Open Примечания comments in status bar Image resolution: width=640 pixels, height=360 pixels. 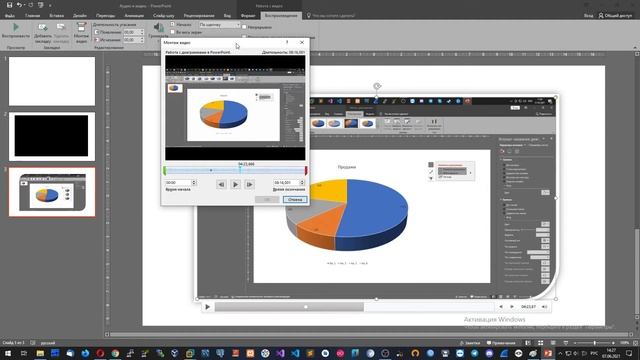[x=501, y=343]
